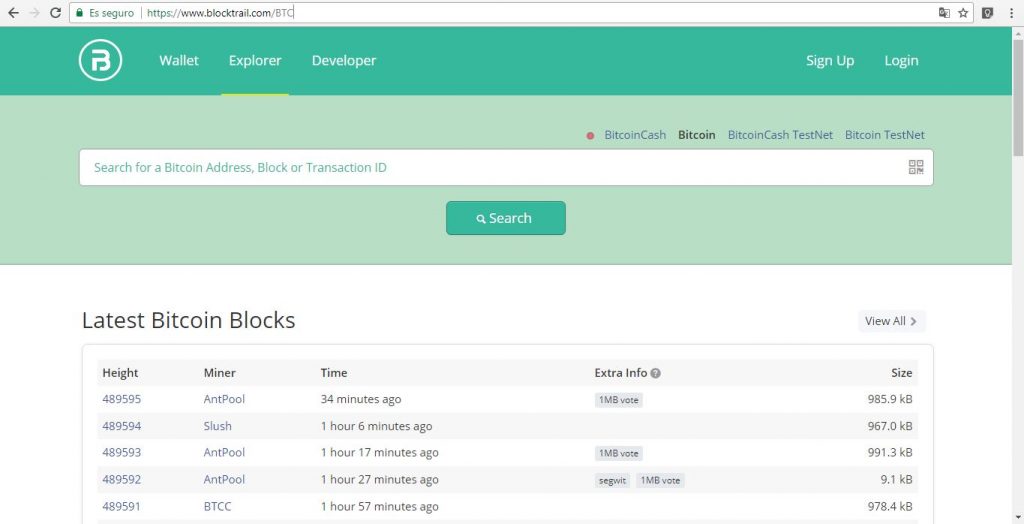Switch to BitcoinCash TestNet
The image size is (1024, 524).
[x=780, y=135]
